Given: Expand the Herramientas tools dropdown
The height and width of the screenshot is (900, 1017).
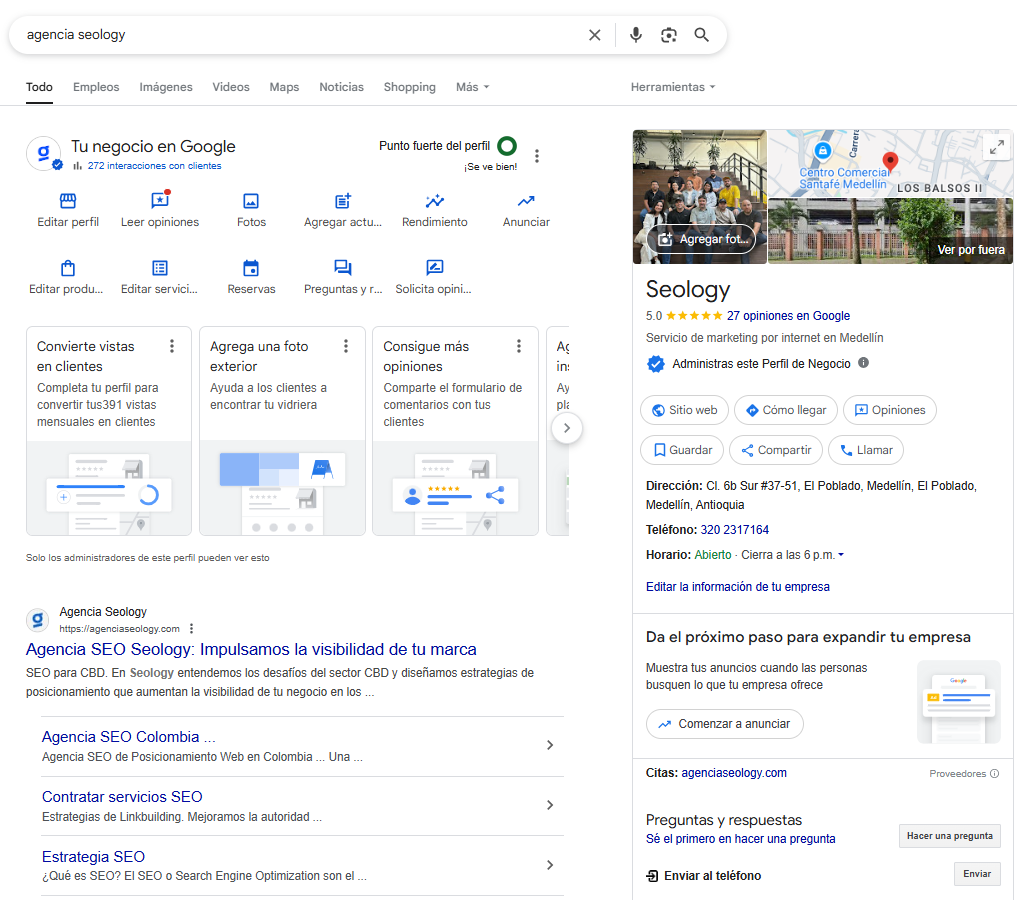Looking at the screenshot, I should pos(672,87).
